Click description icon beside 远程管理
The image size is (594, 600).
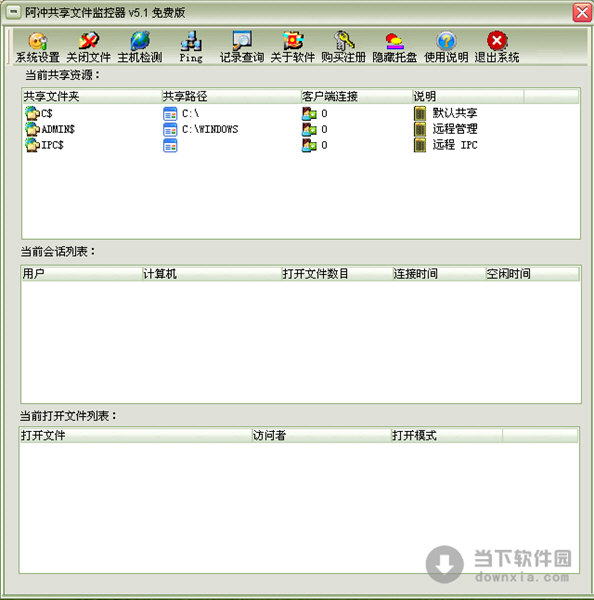pos(420,129)
